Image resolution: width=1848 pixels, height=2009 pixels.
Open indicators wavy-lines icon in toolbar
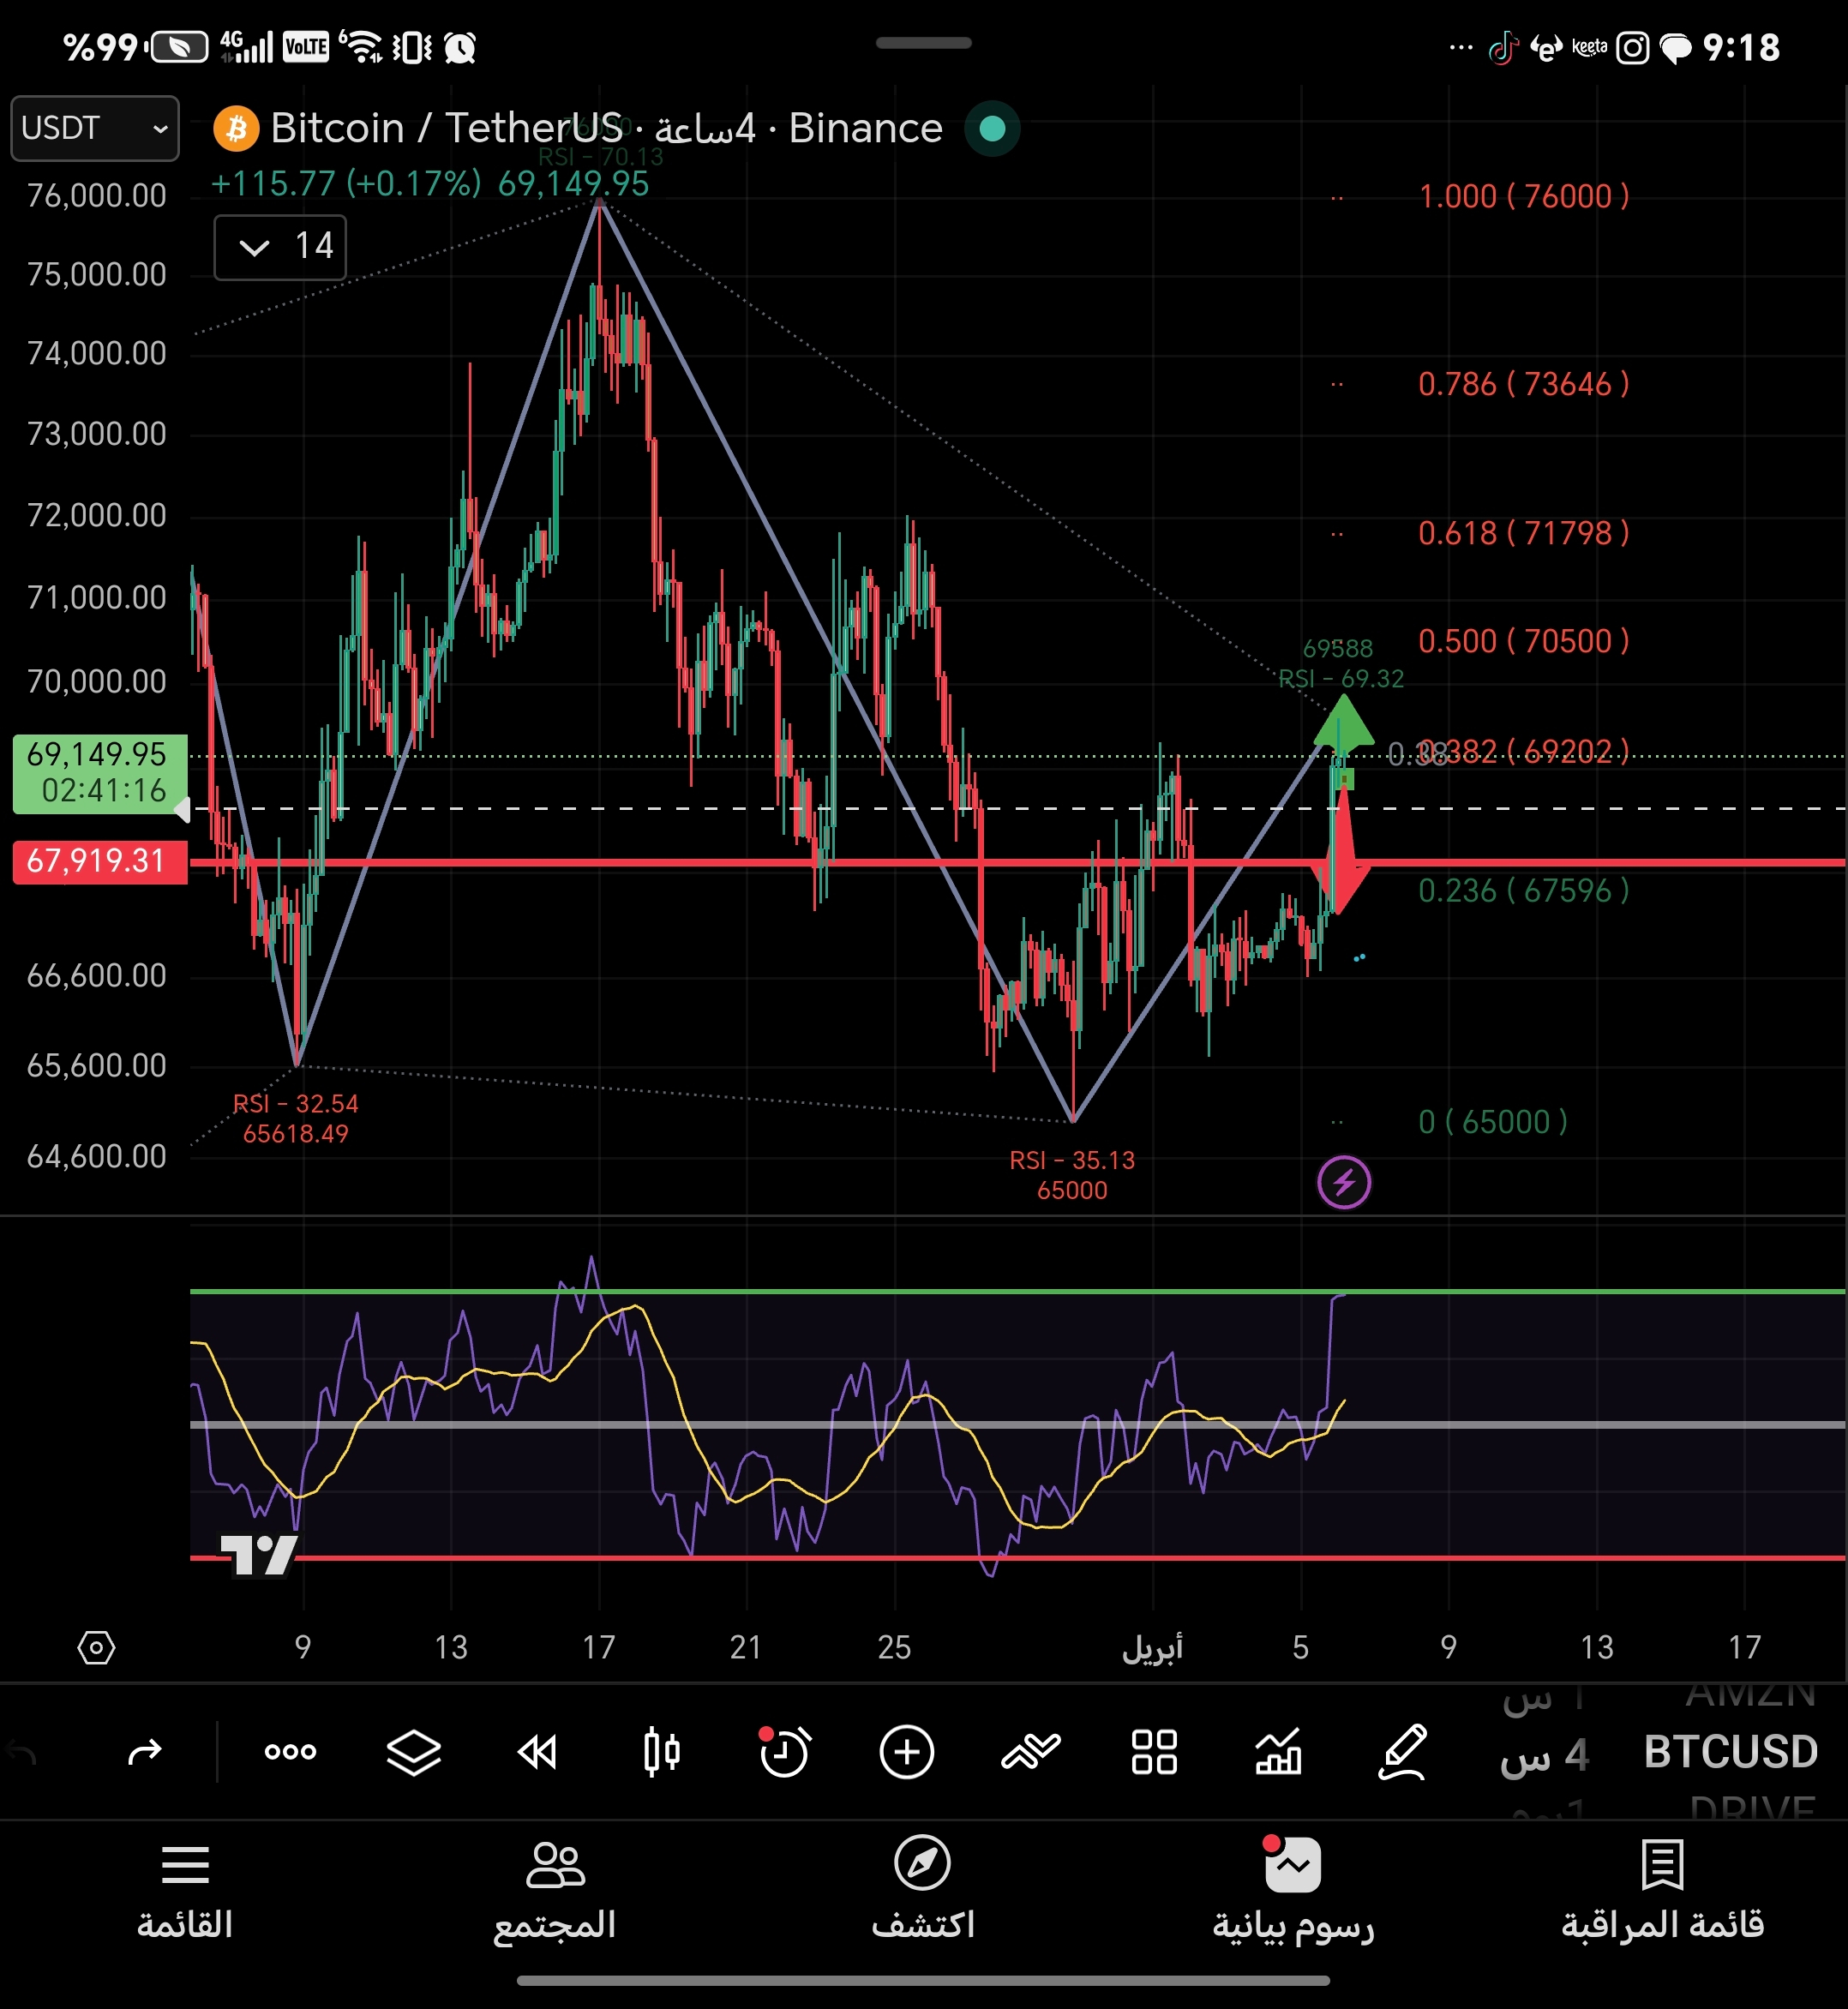pyautogui.click(x=1030, y=1752)
